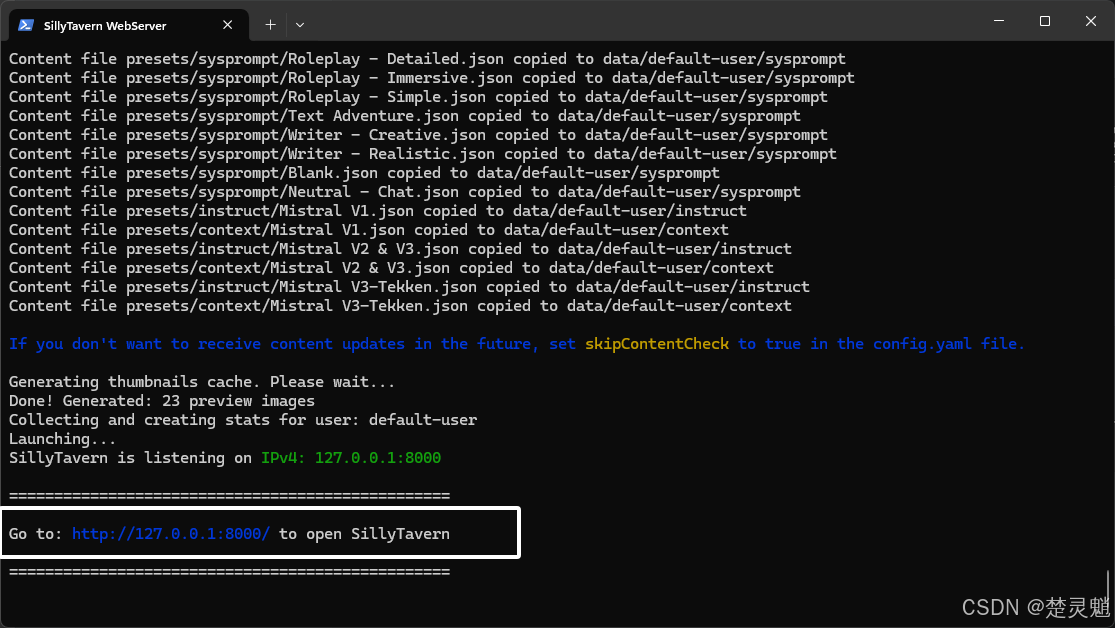Click the line mentioning instruct/Mistral V2 & V3.json
The width and height of the screenshot is (1115, 628).
400,249
